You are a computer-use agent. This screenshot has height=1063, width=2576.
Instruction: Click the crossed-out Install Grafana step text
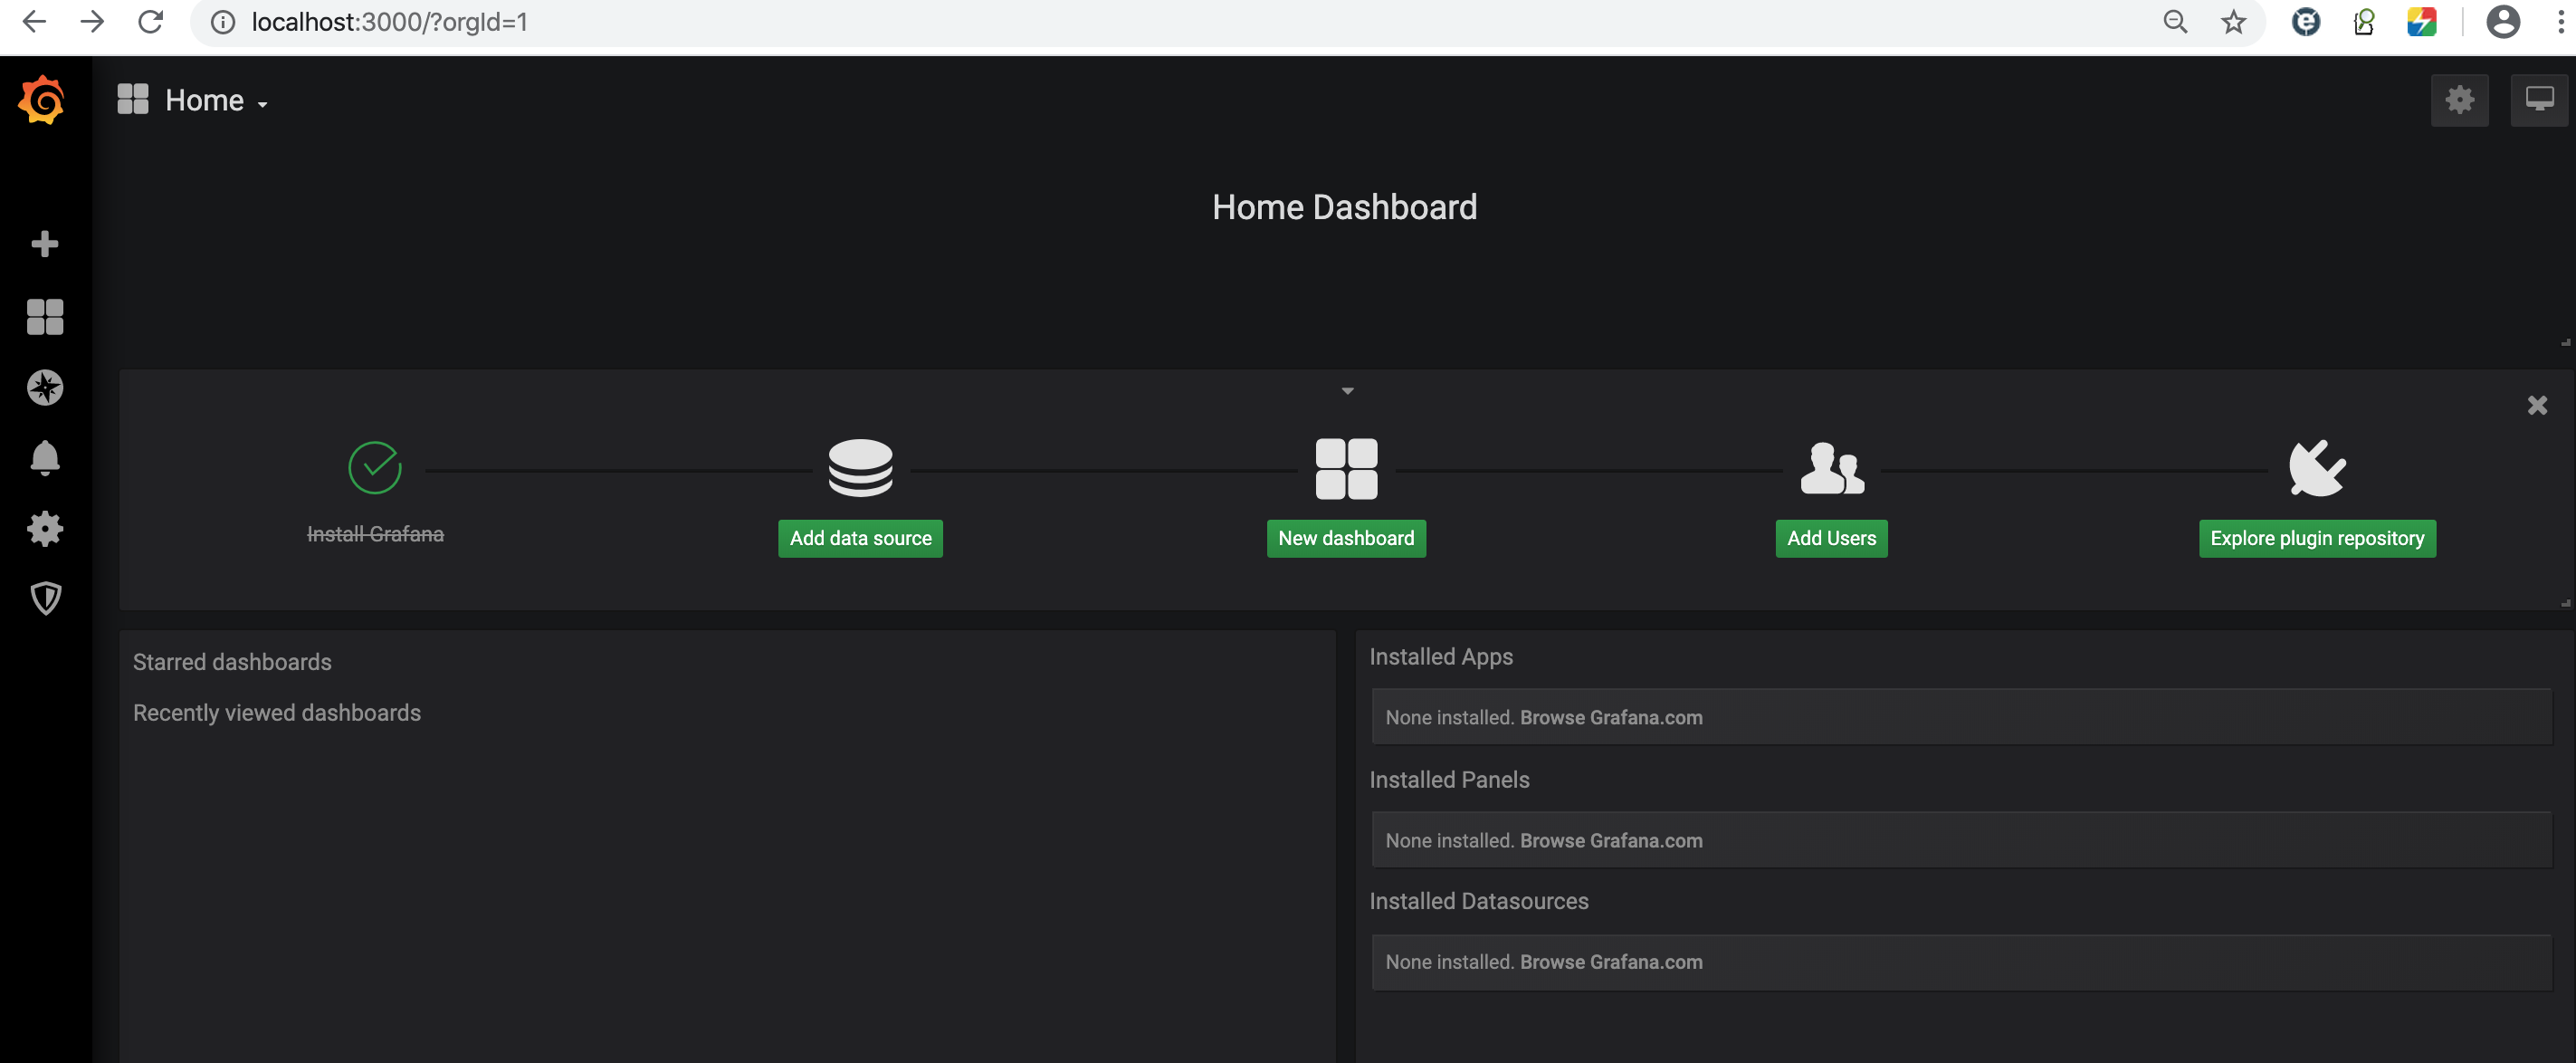375,534
